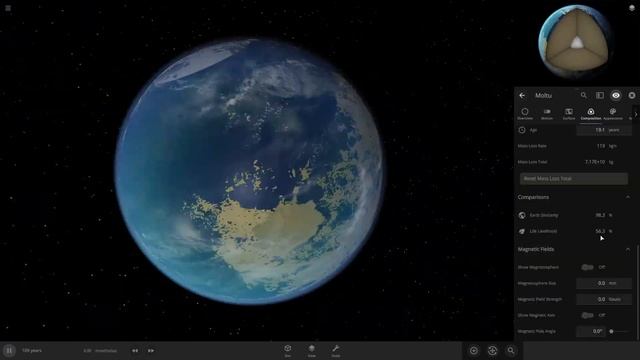The width and height of the screenshot is (640, 360).
Task: Click the Add object plus icon
Action: click(x=474, y=351)
